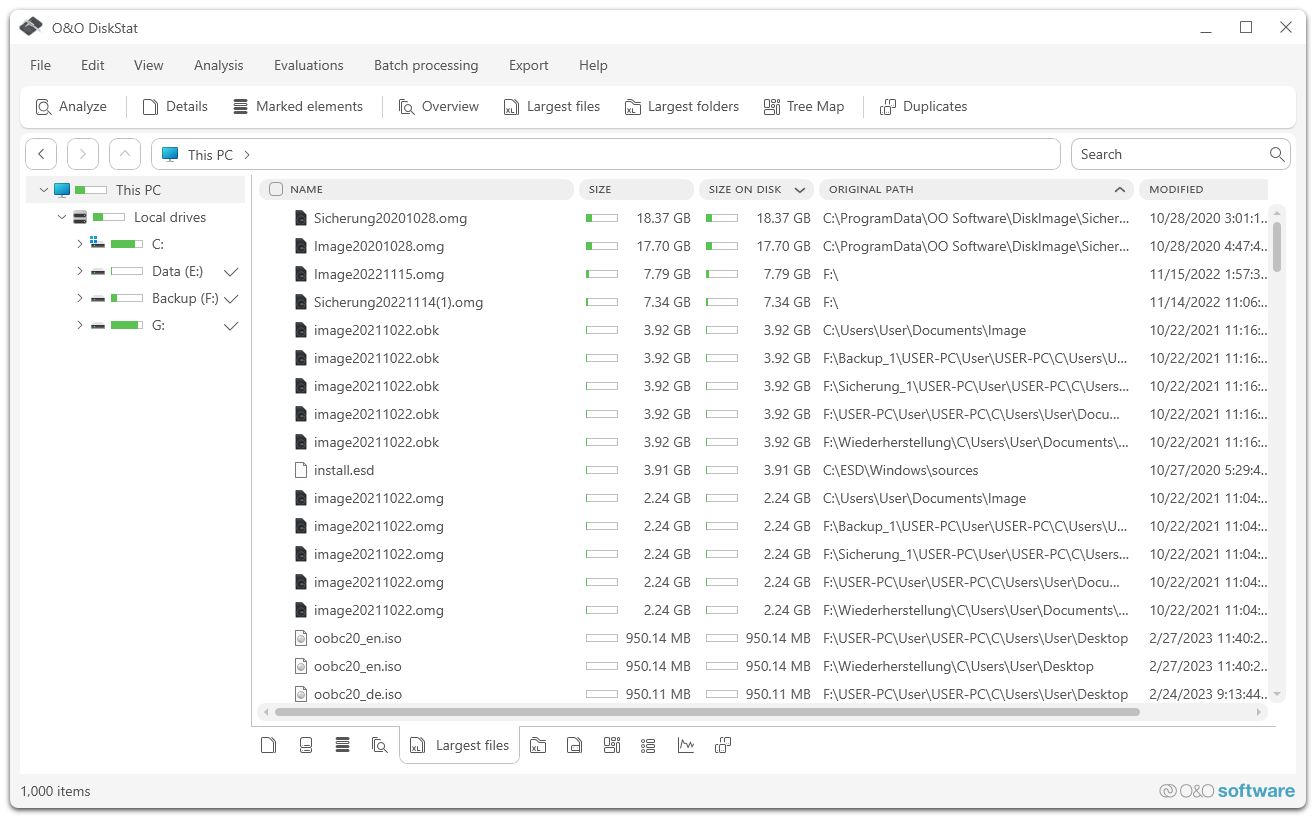
Task: Click the sort arrow in SIZE ON DISK header
Action: 800,189
